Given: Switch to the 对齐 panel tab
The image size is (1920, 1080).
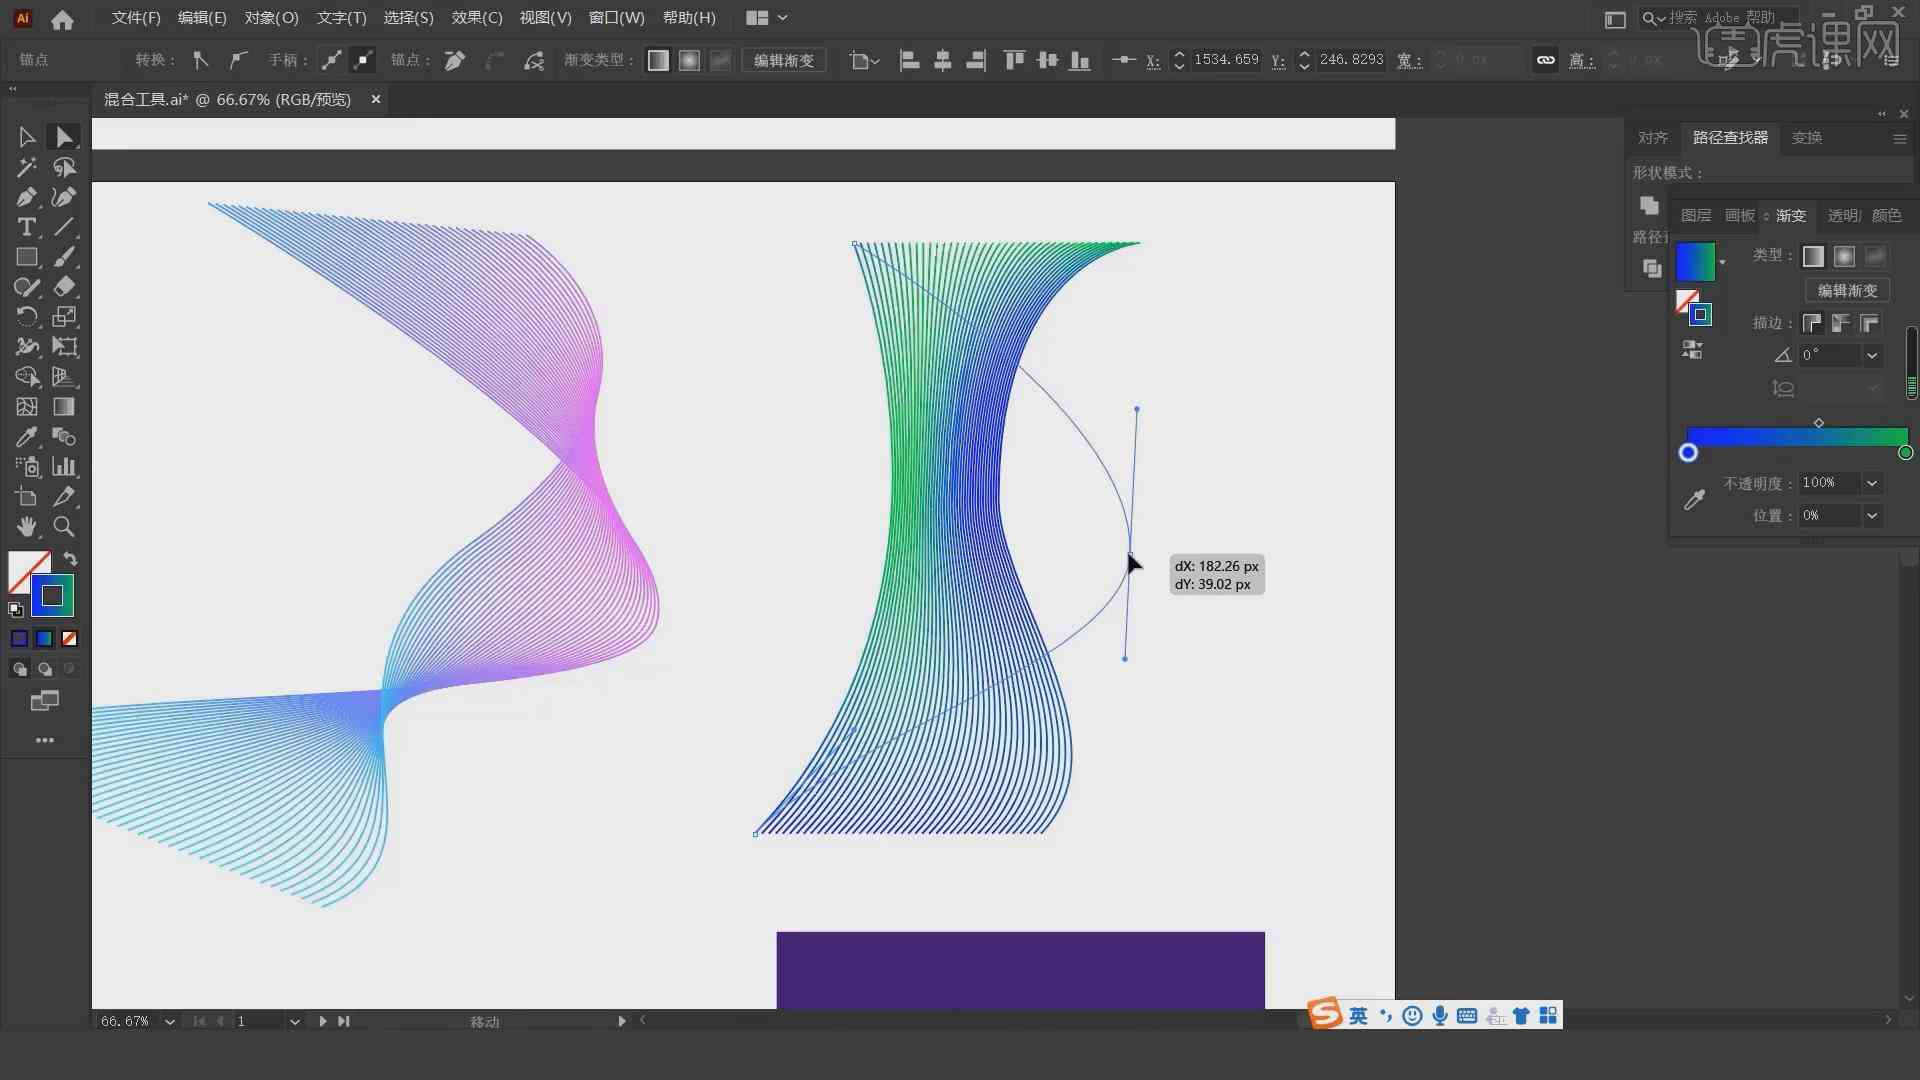Looking at the screenshot, I should pos(1652,138).
